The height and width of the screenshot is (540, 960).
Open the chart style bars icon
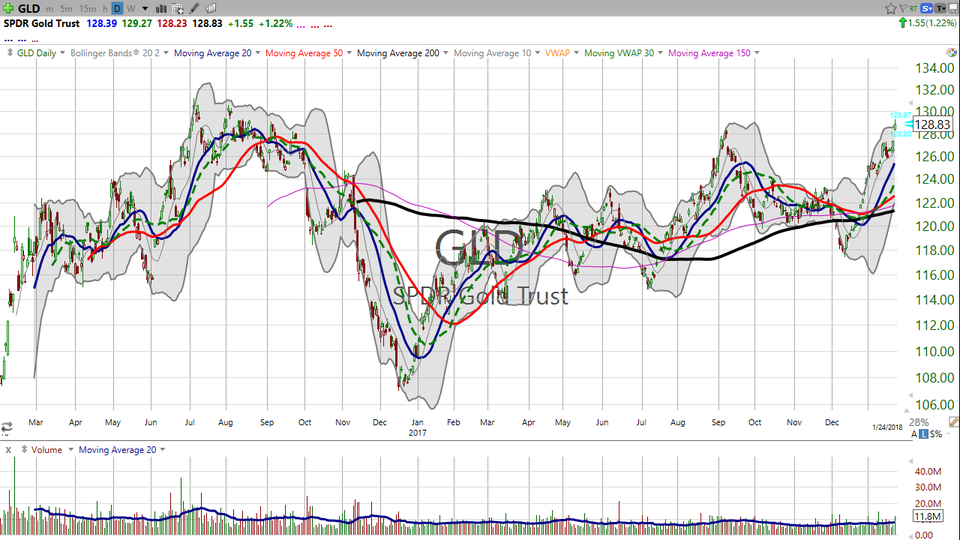pyautogui.click(x=161, y=9)
